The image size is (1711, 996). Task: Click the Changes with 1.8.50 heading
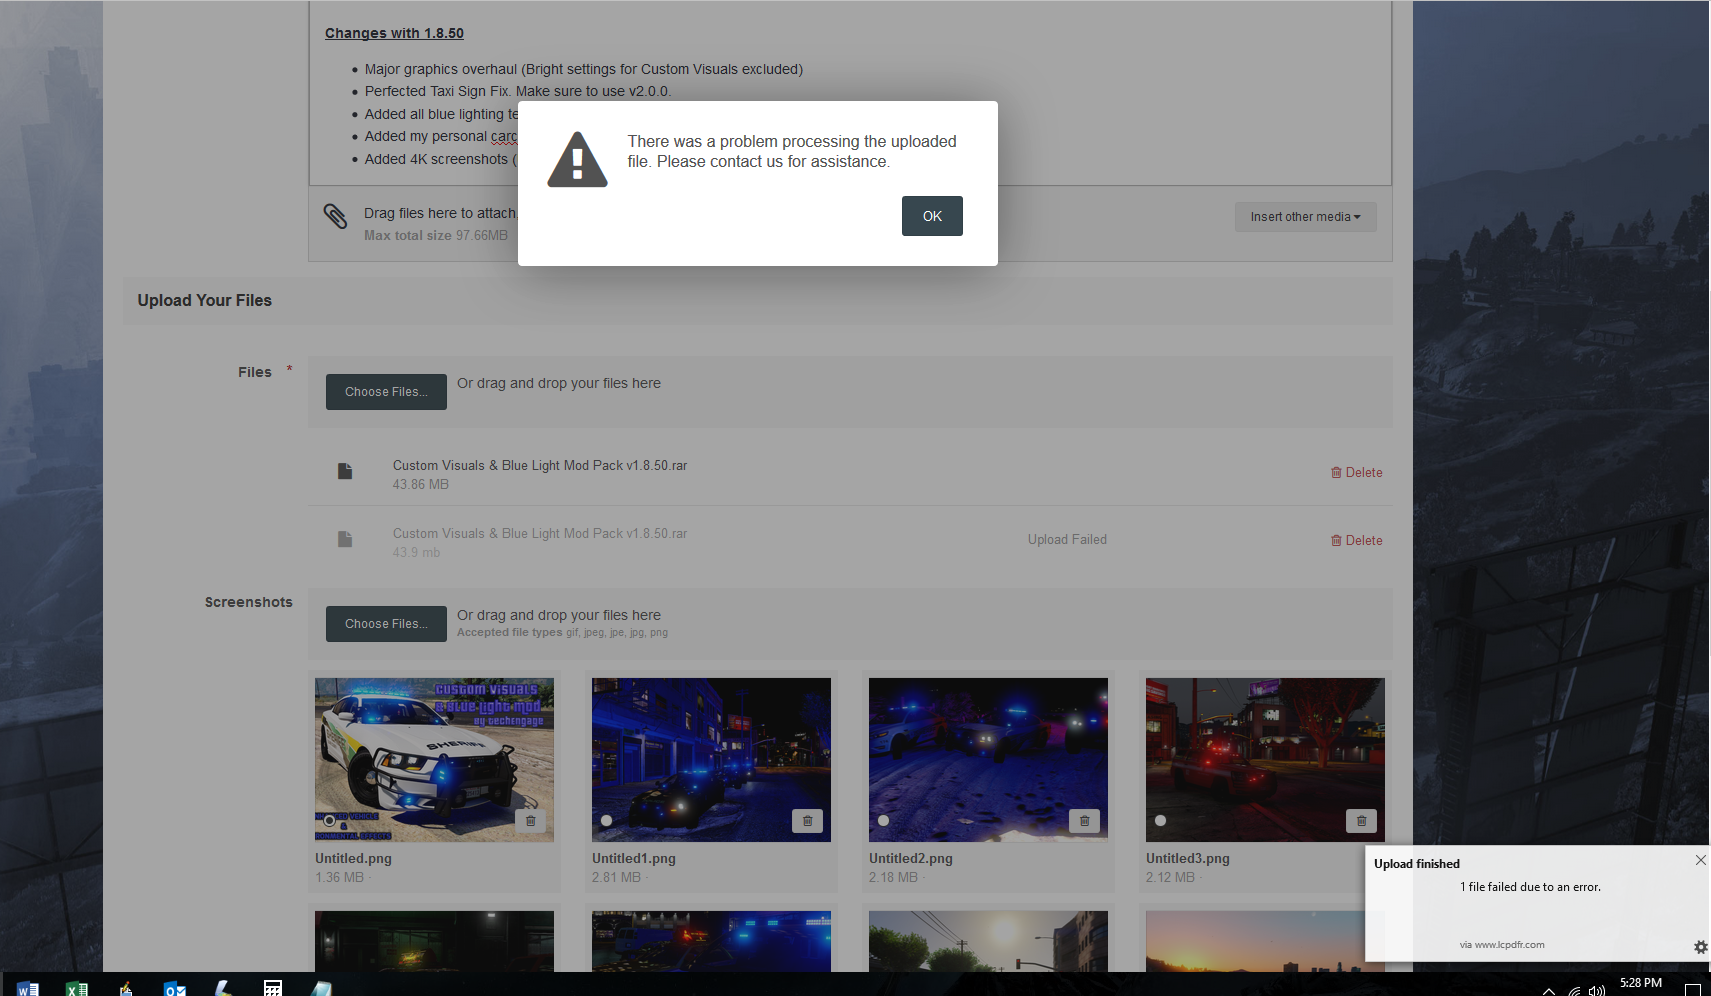point(394,33)
